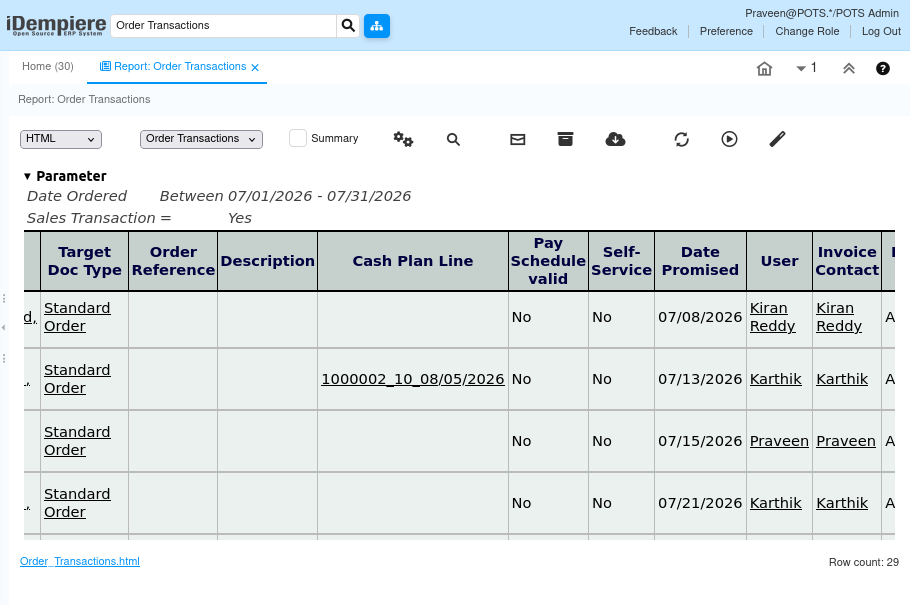The width and height of the screenshot is (910, 605).
Task: Toggle the Summary checkbox
Action: coord(298,138)
